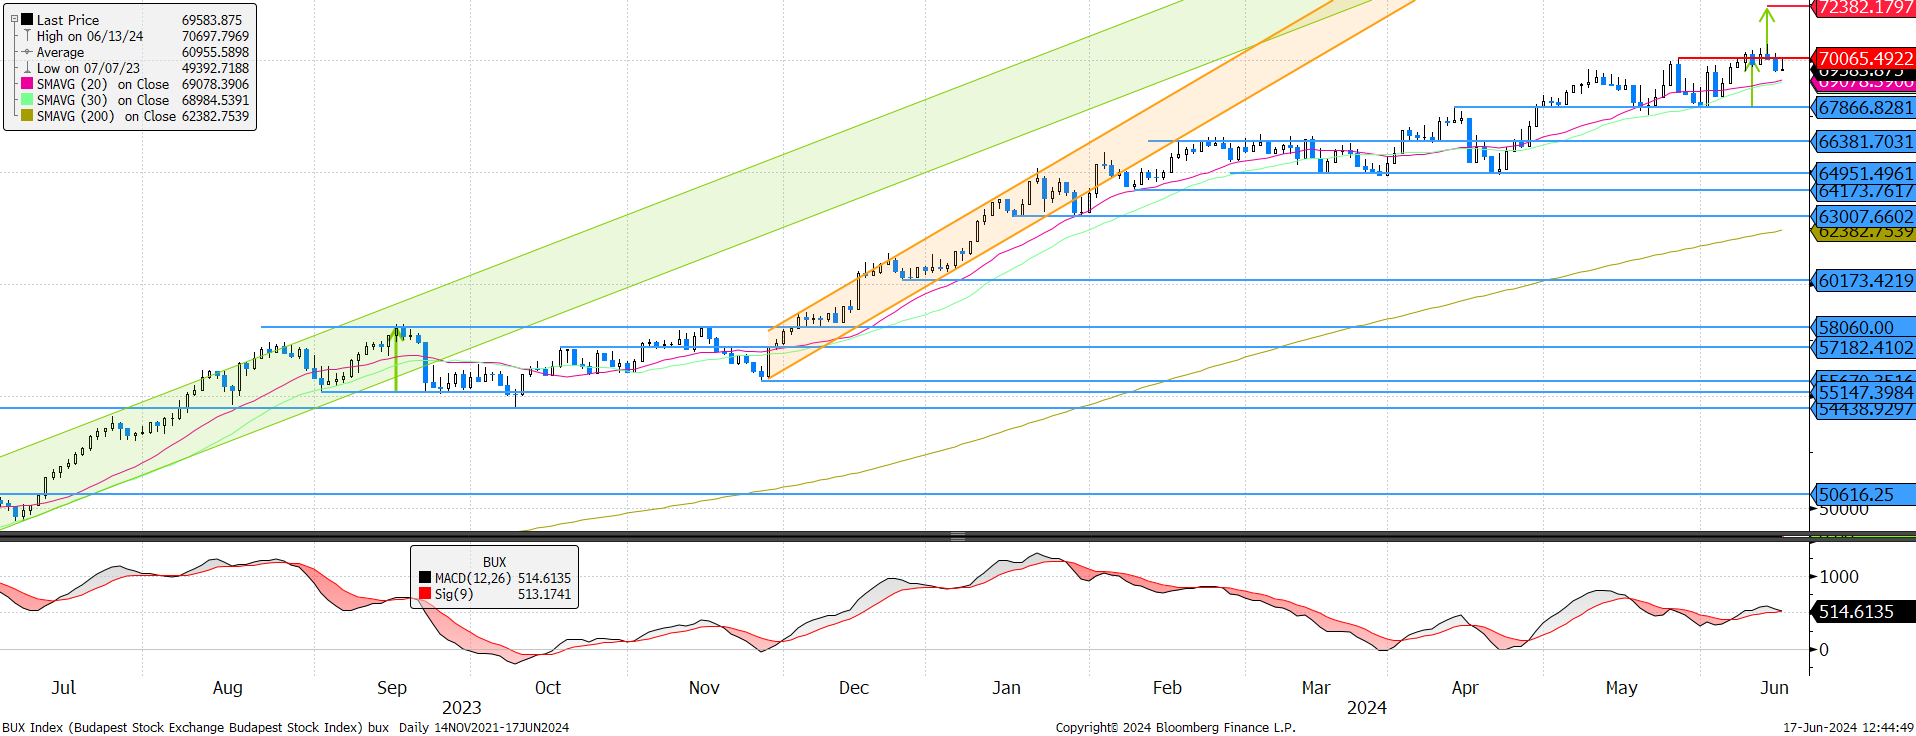Collapse the Last Price legend tree

point(14,19)
